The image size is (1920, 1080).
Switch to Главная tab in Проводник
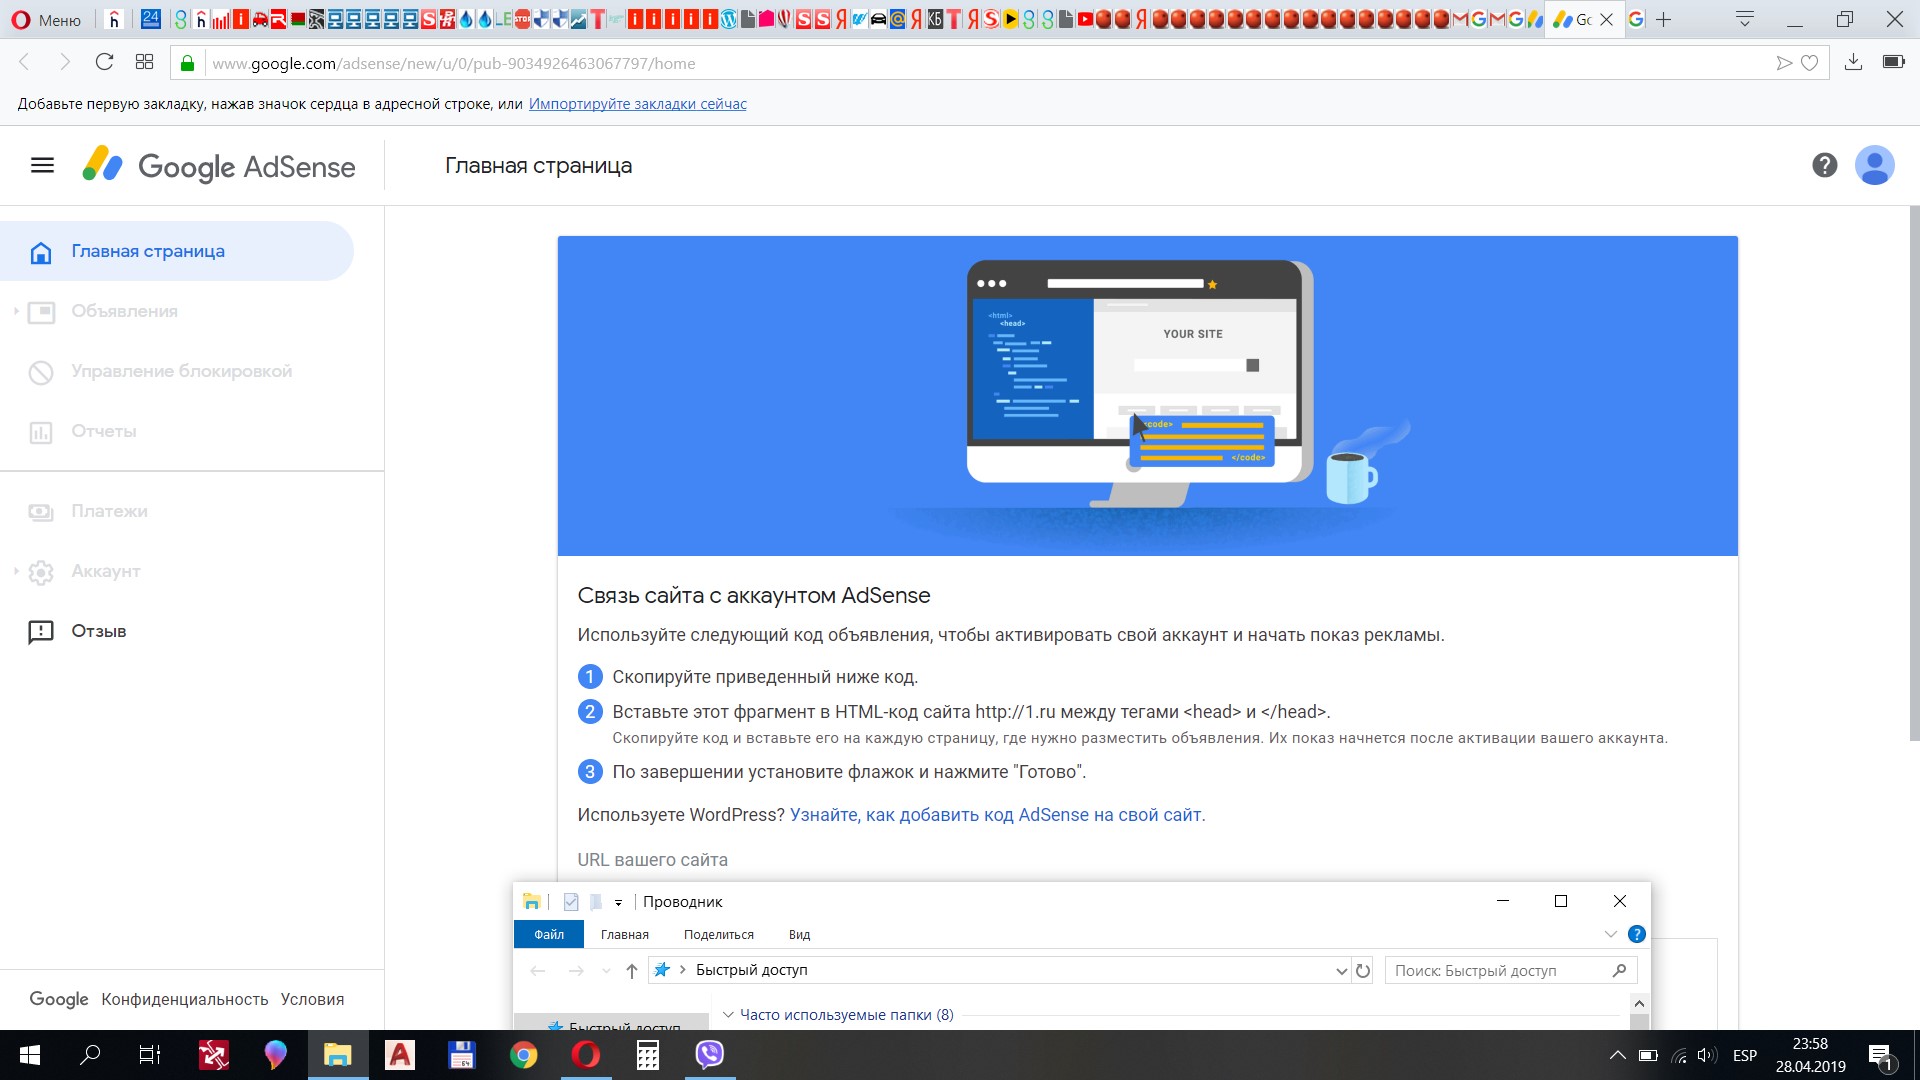pyautogui.click(x=625, y=934)
